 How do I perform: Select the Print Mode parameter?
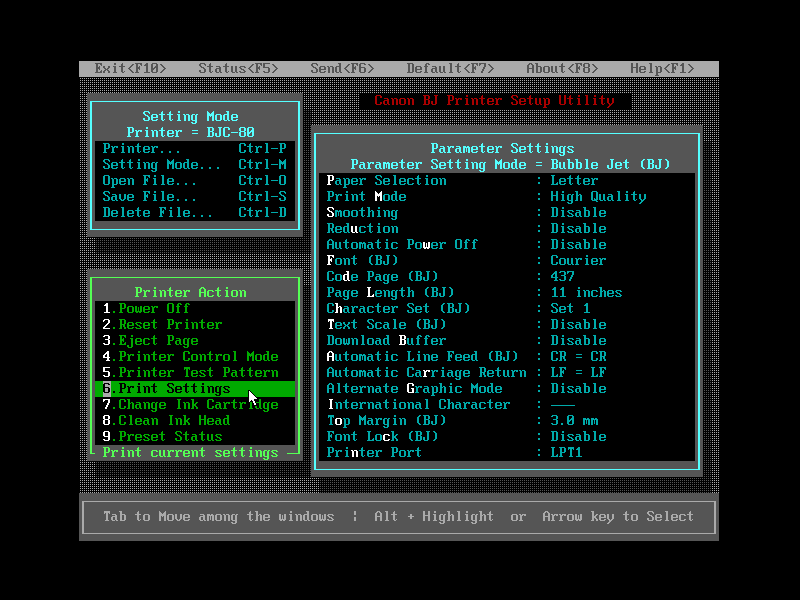507,196
